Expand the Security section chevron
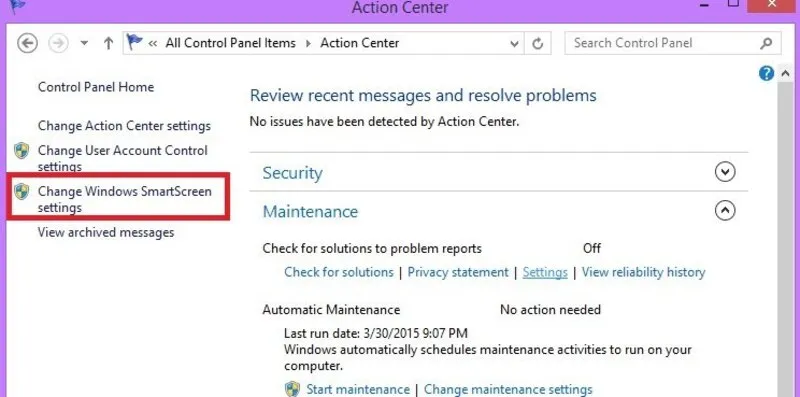The height and width of the screenshot is (397, 800). [x=725, y=172]
